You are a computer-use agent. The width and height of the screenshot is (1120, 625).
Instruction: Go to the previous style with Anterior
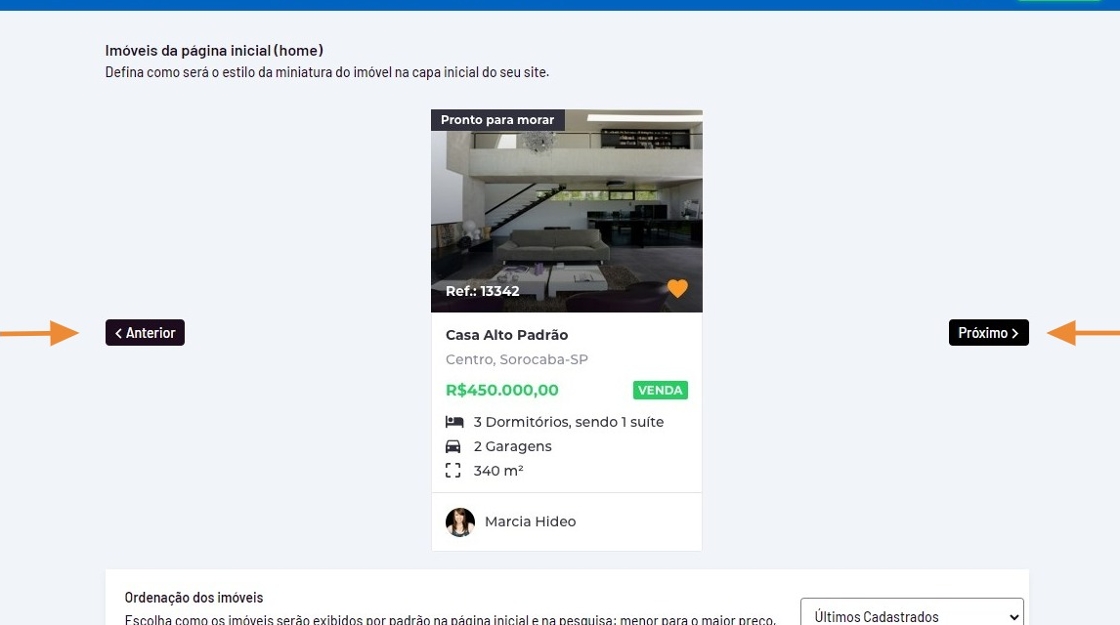(145, 333)
